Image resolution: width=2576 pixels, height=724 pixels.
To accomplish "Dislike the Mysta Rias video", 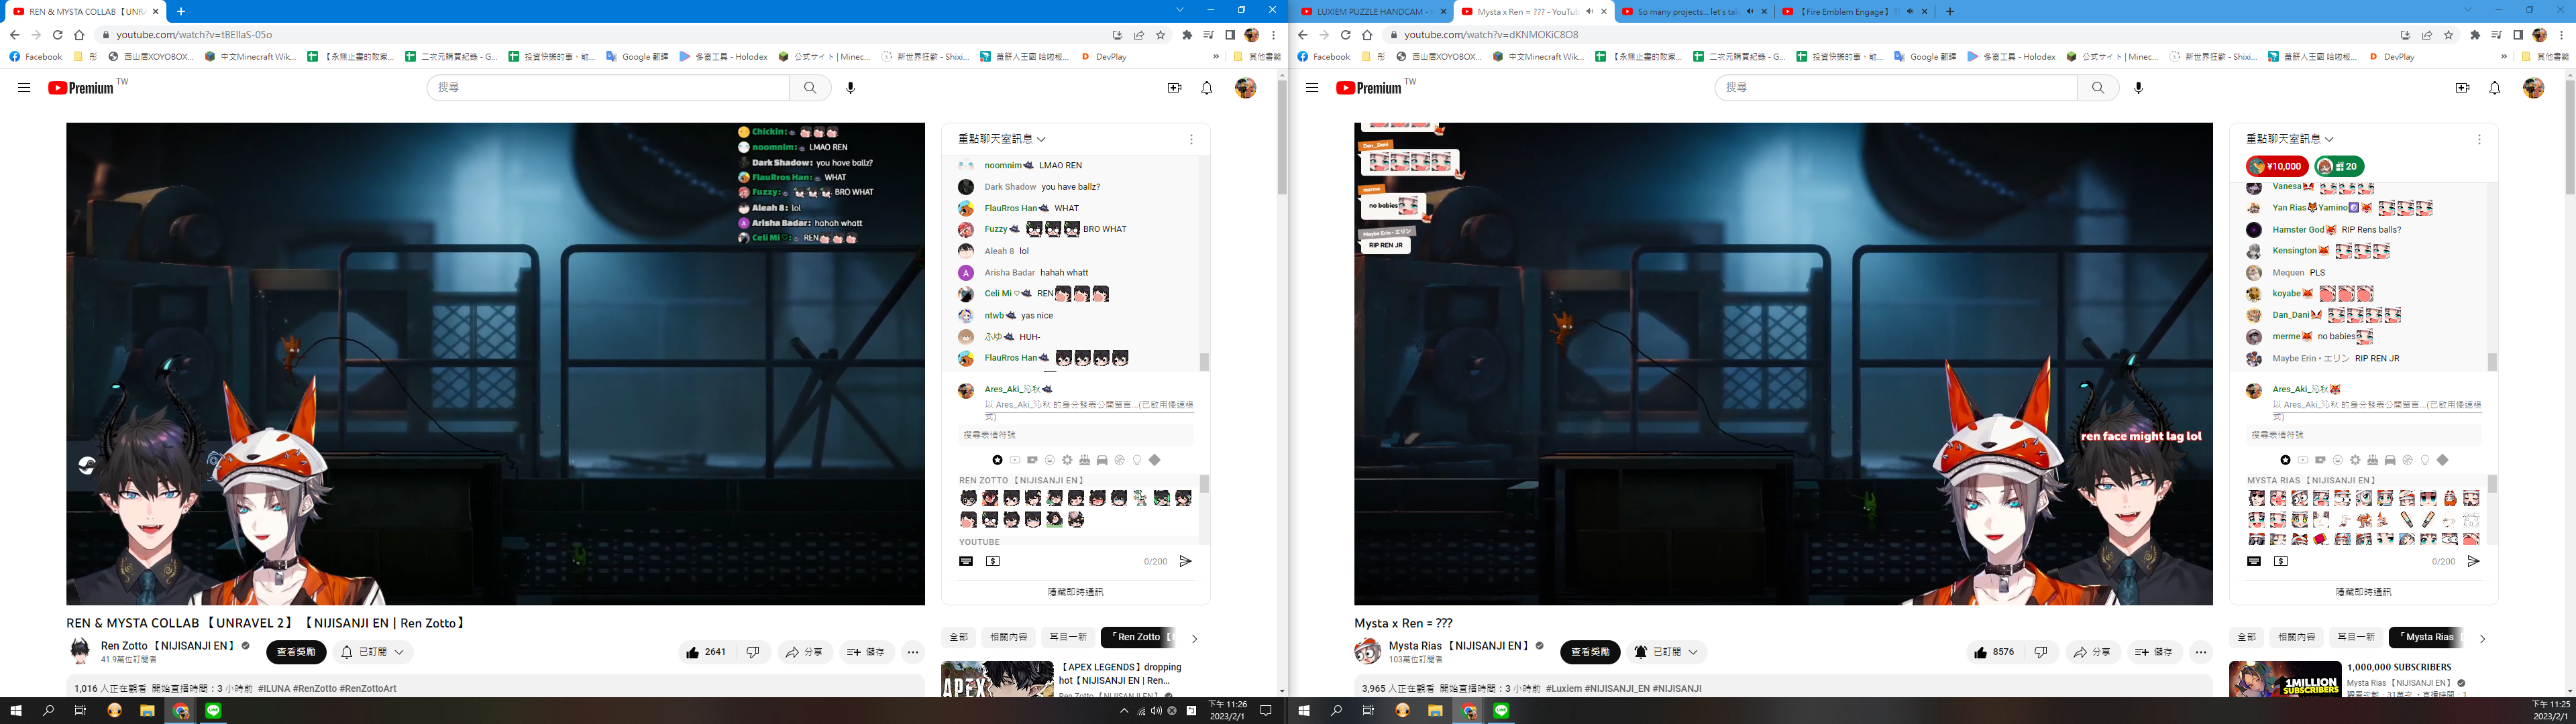I will click(2041, 652).
